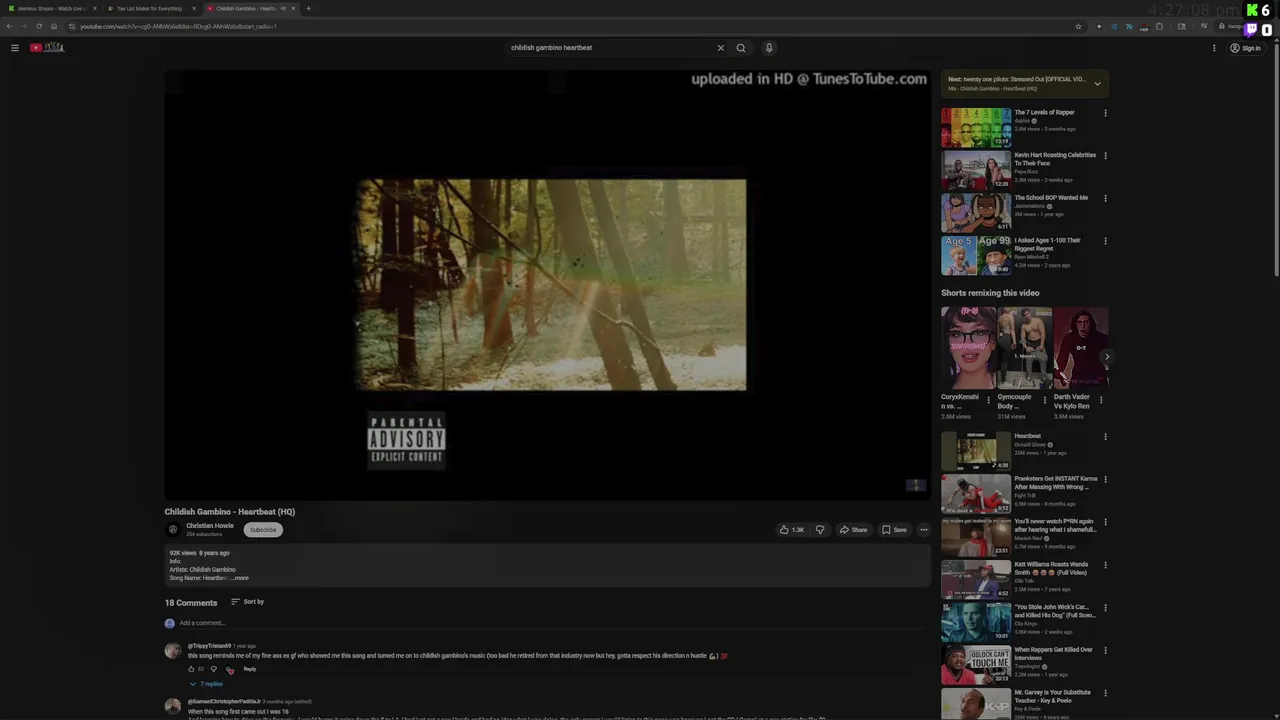Expand the 7 replies thread

(x=207, y=684)
